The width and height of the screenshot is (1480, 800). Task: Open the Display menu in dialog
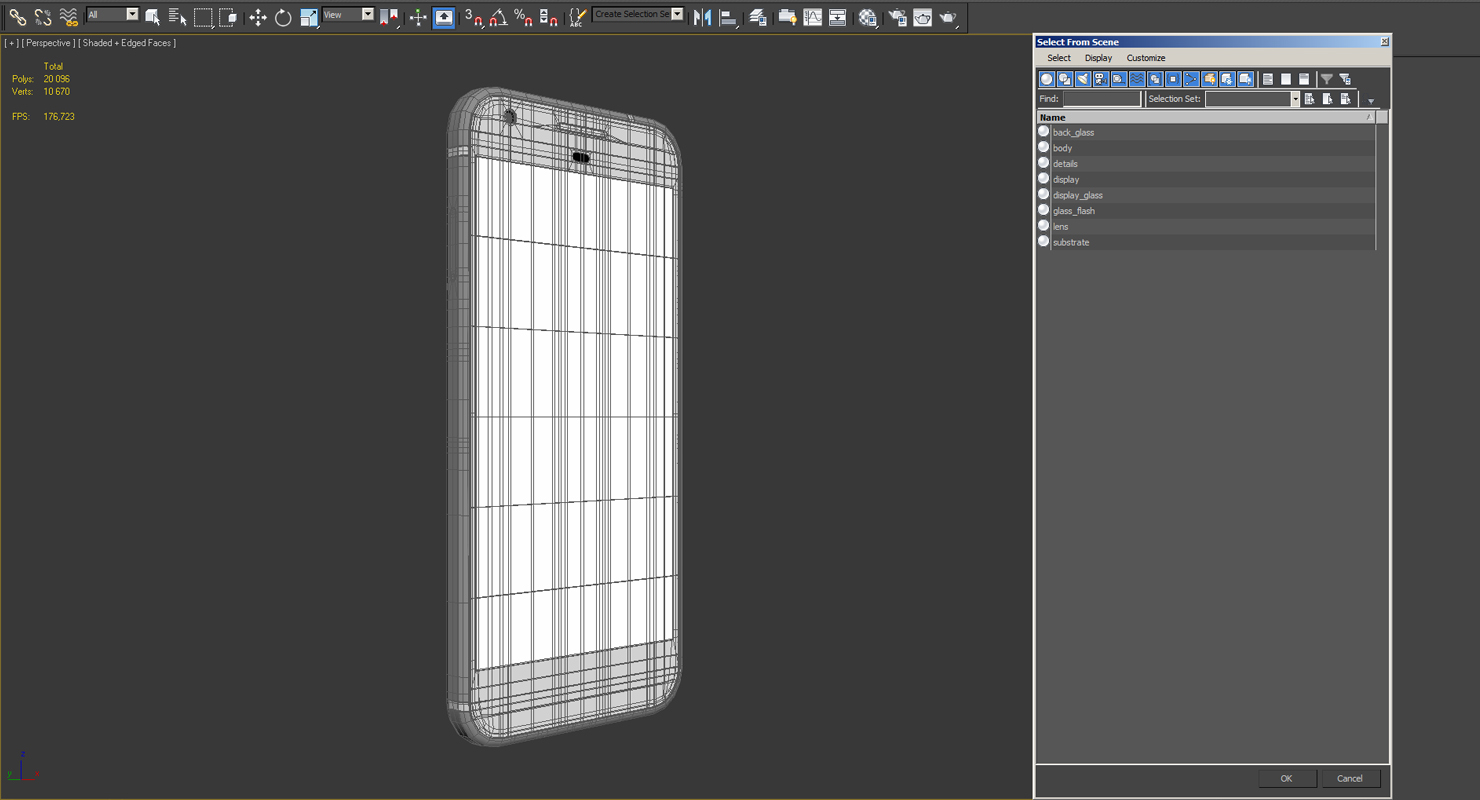coord(1098,58)
